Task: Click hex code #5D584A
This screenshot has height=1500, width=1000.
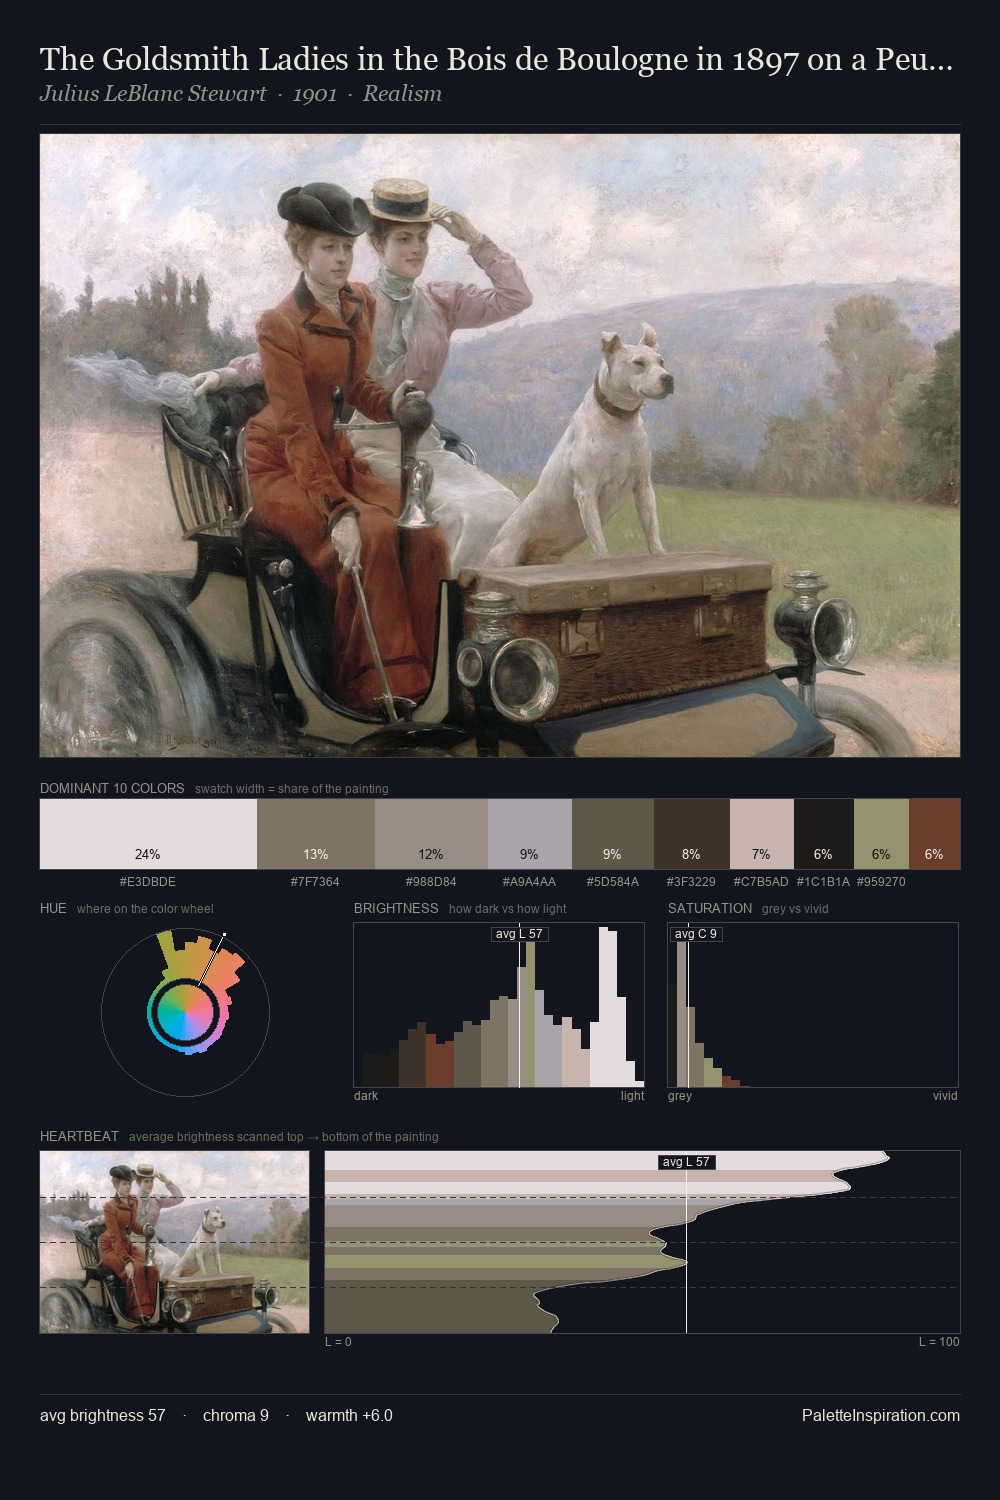Action: coord(613,882)
